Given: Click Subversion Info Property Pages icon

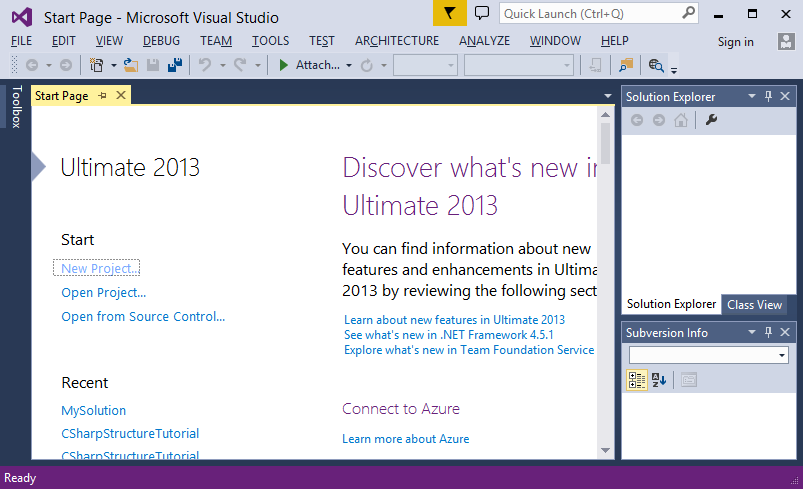Looking at the screenshot, I should pyautogui.click(x=689, y=380).
